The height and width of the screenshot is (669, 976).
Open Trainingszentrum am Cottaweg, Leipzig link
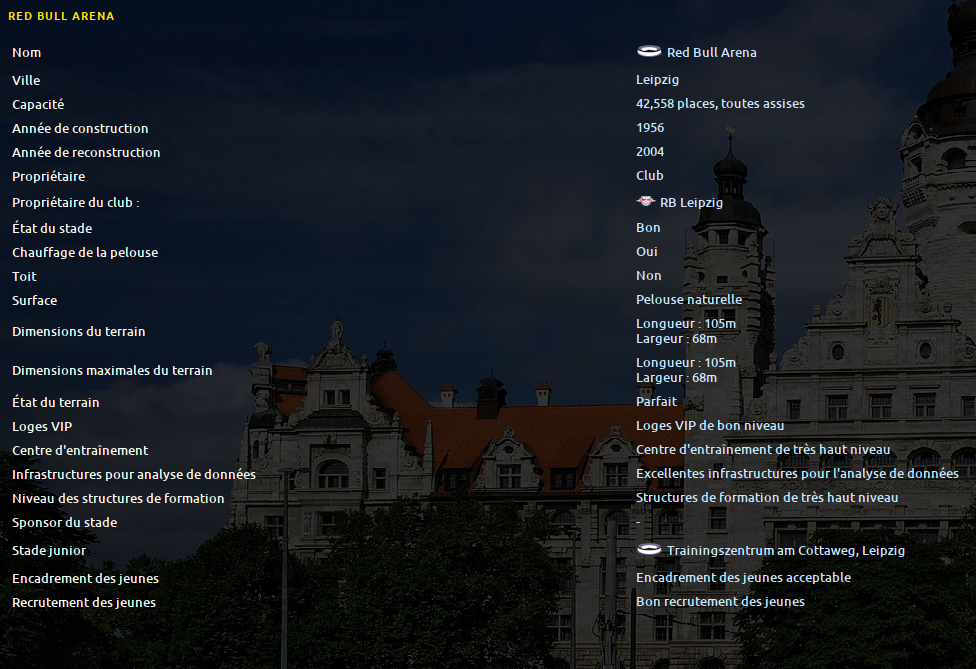pyautogui.click(x=786, y=551)
